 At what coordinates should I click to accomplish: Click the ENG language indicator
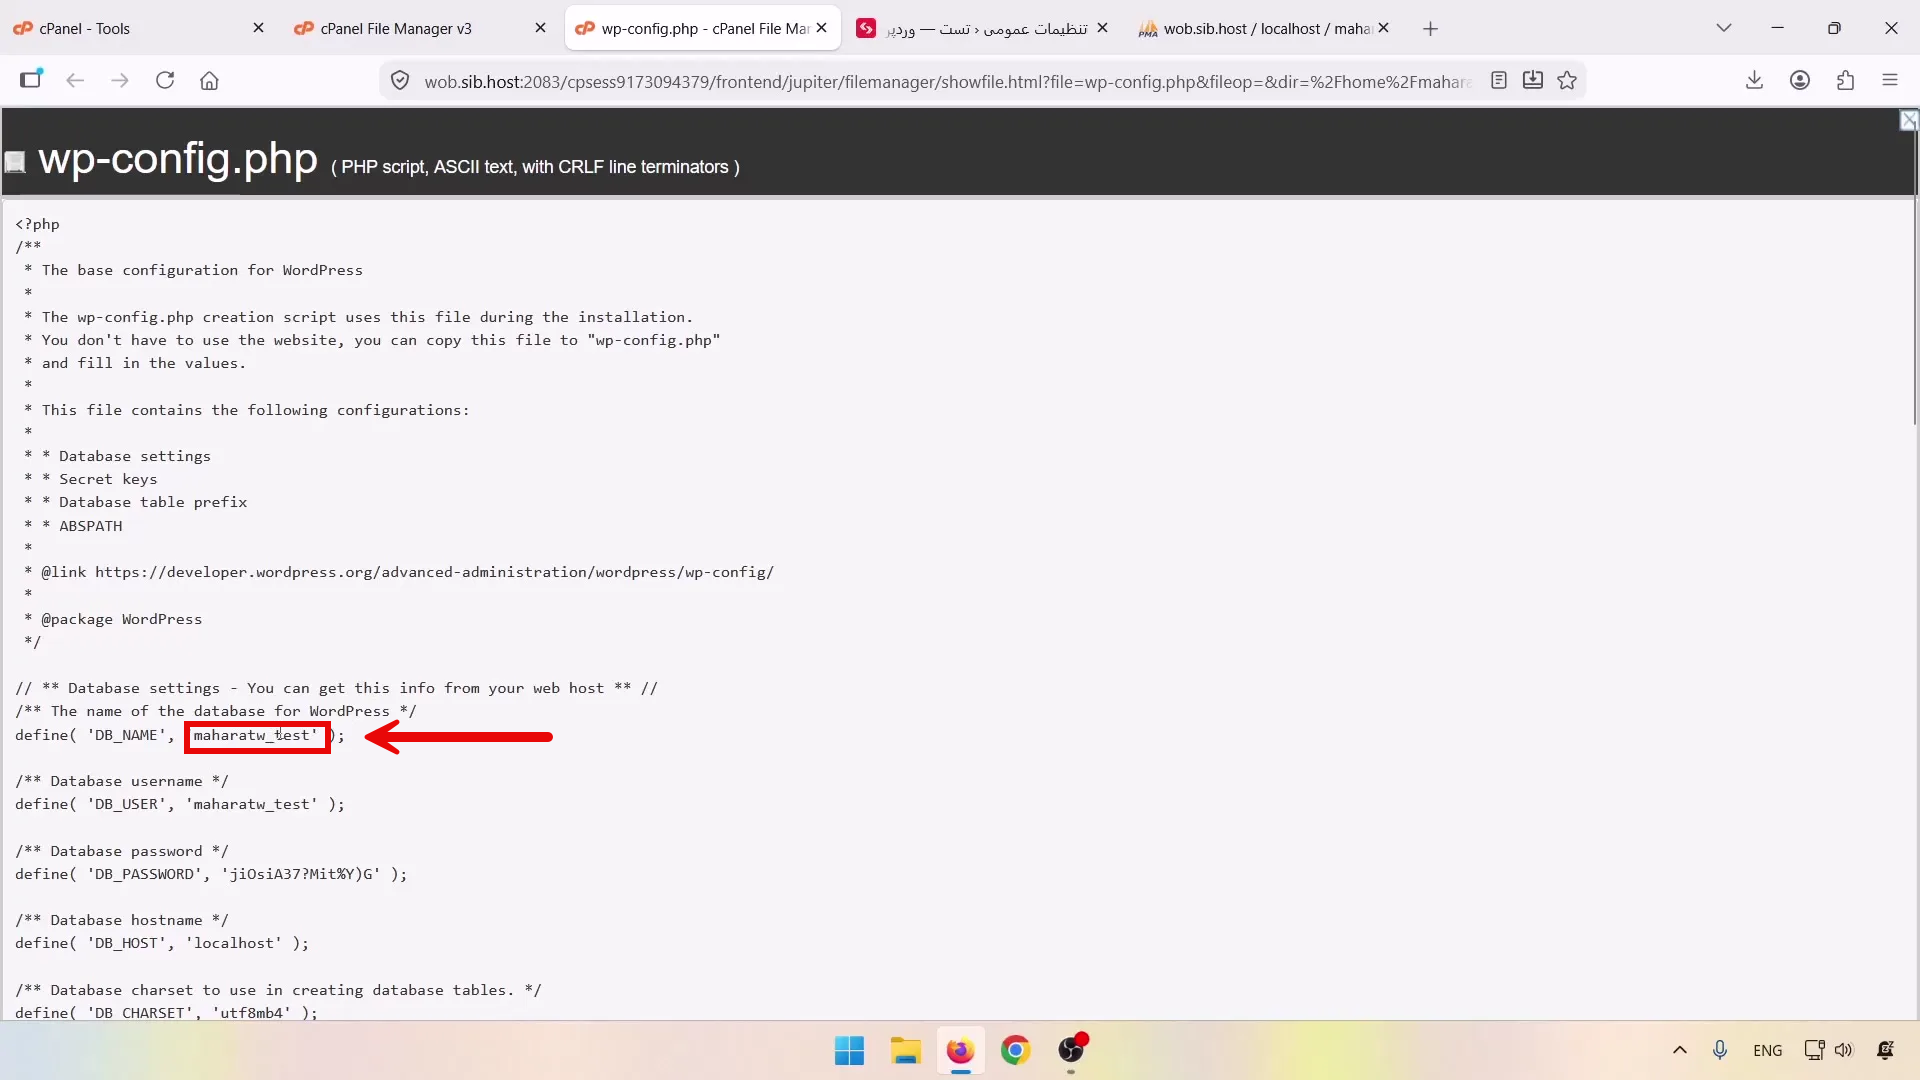[1767, 1051]
